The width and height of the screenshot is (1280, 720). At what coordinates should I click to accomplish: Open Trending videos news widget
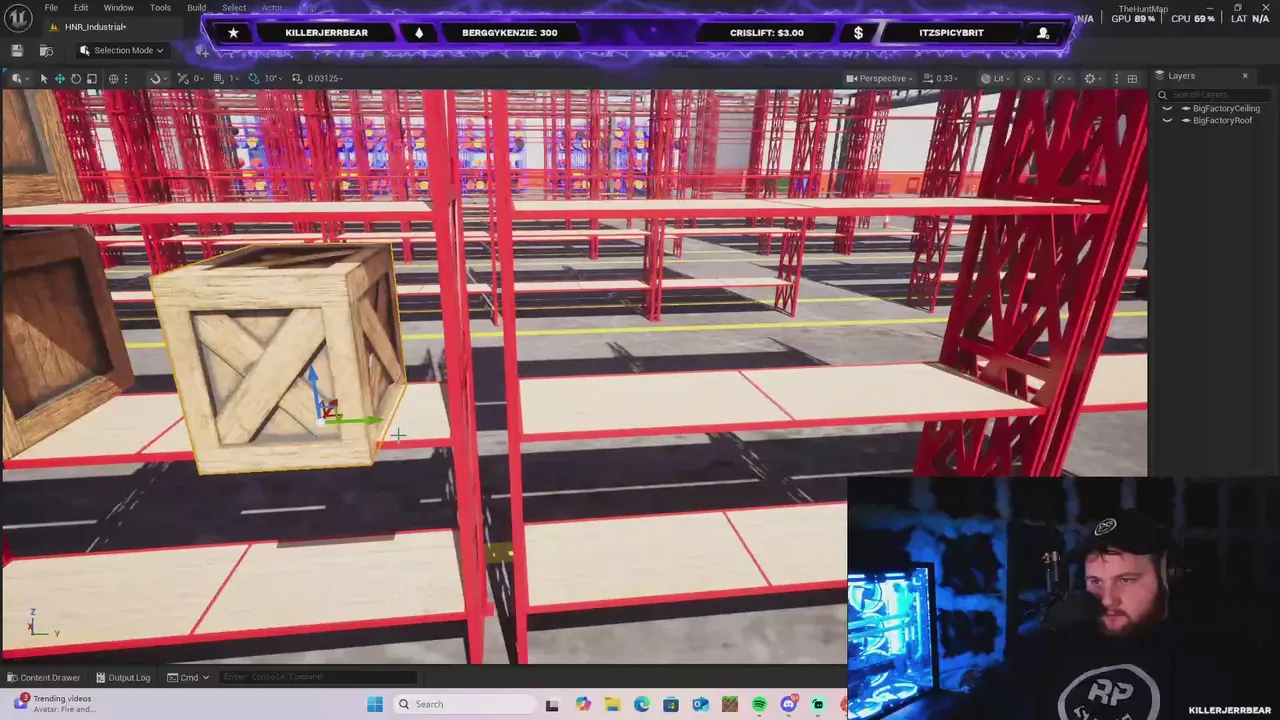(55, 704)
